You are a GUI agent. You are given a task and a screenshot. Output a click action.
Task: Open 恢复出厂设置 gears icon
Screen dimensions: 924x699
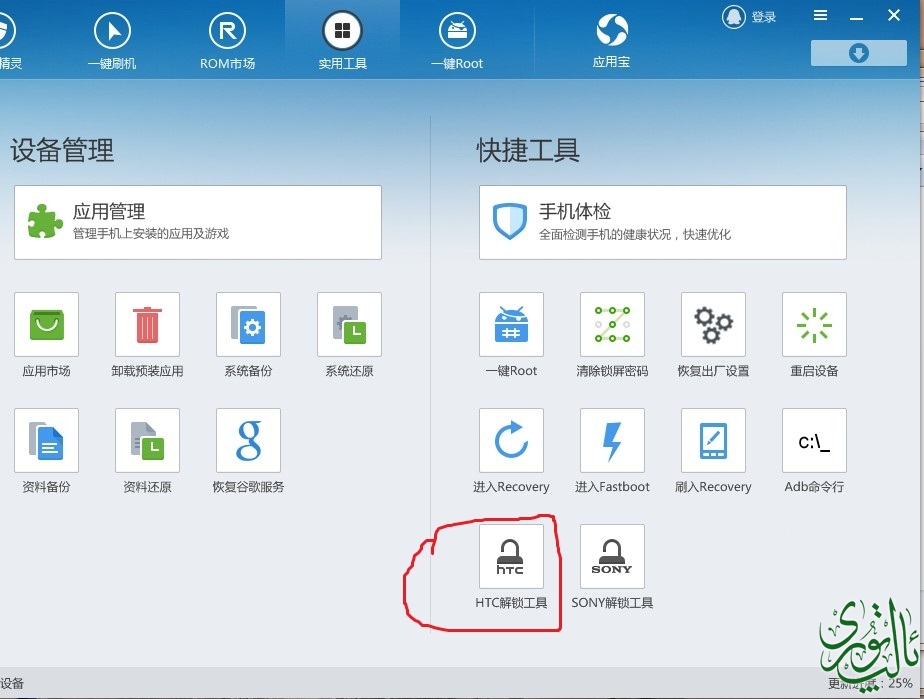click(713, 325)
